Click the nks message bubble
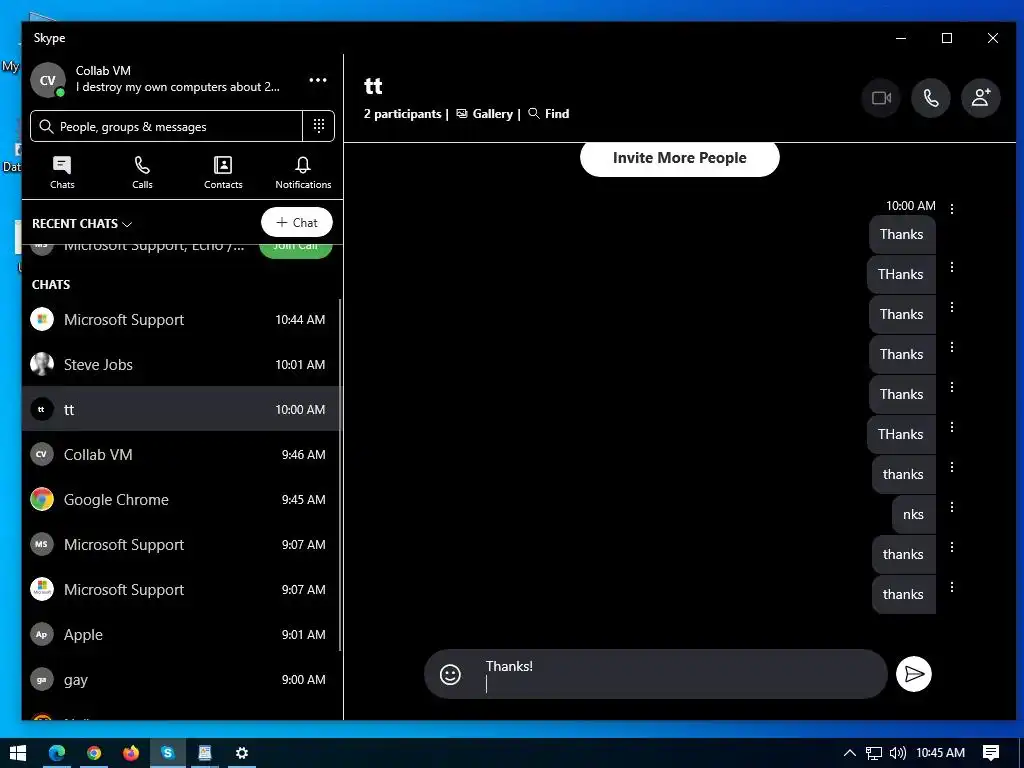The image size is (1024, 768). pos(914,515)
